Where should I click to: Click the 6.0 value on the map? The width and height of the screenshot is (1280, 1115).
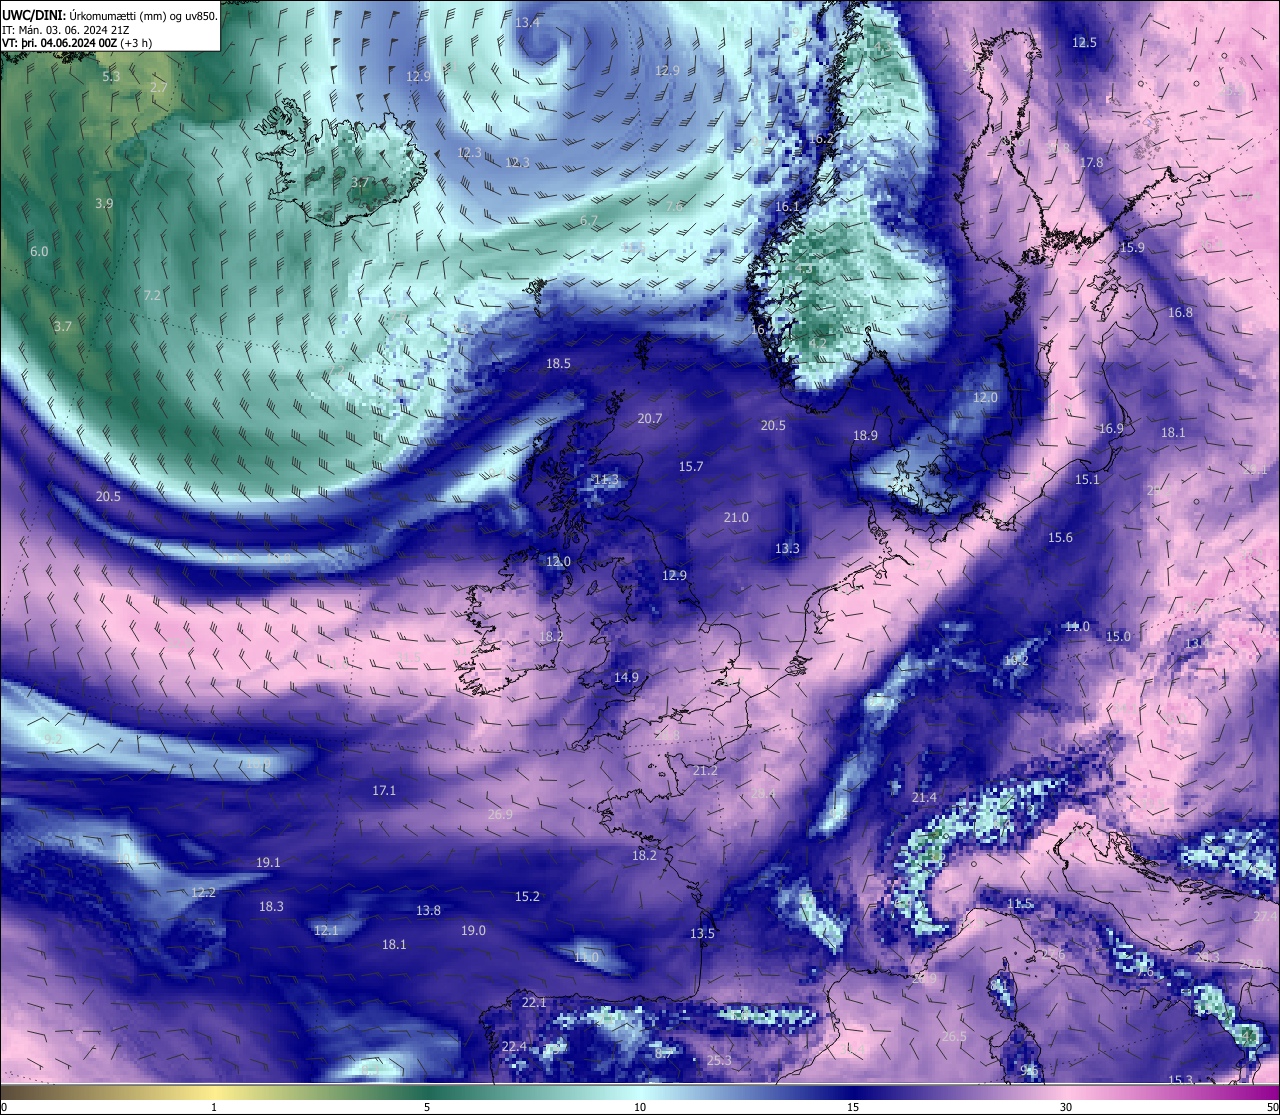(39, 251)
